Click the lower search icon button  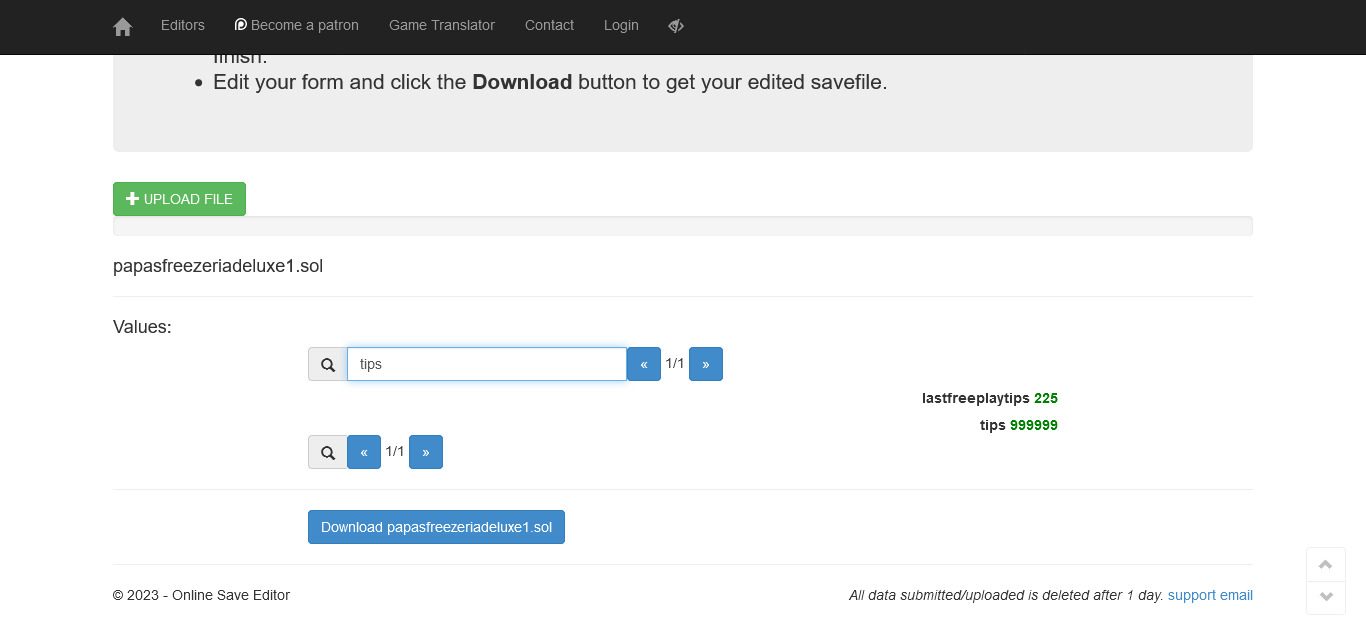(328, 452)
